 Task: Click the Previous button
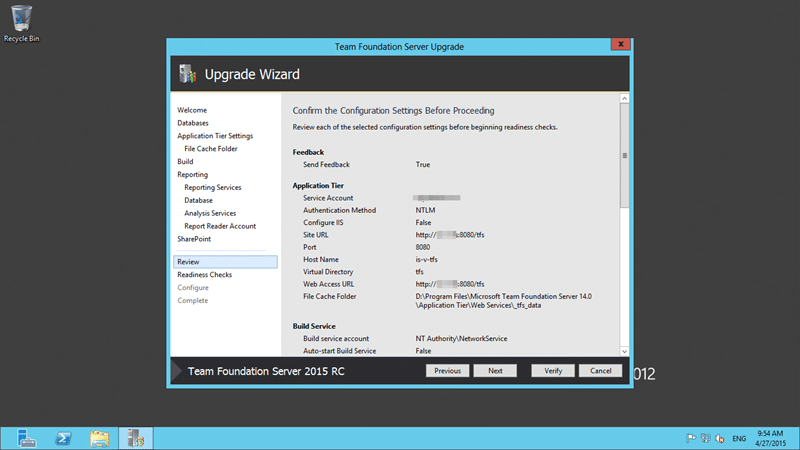tap(447, 371)
